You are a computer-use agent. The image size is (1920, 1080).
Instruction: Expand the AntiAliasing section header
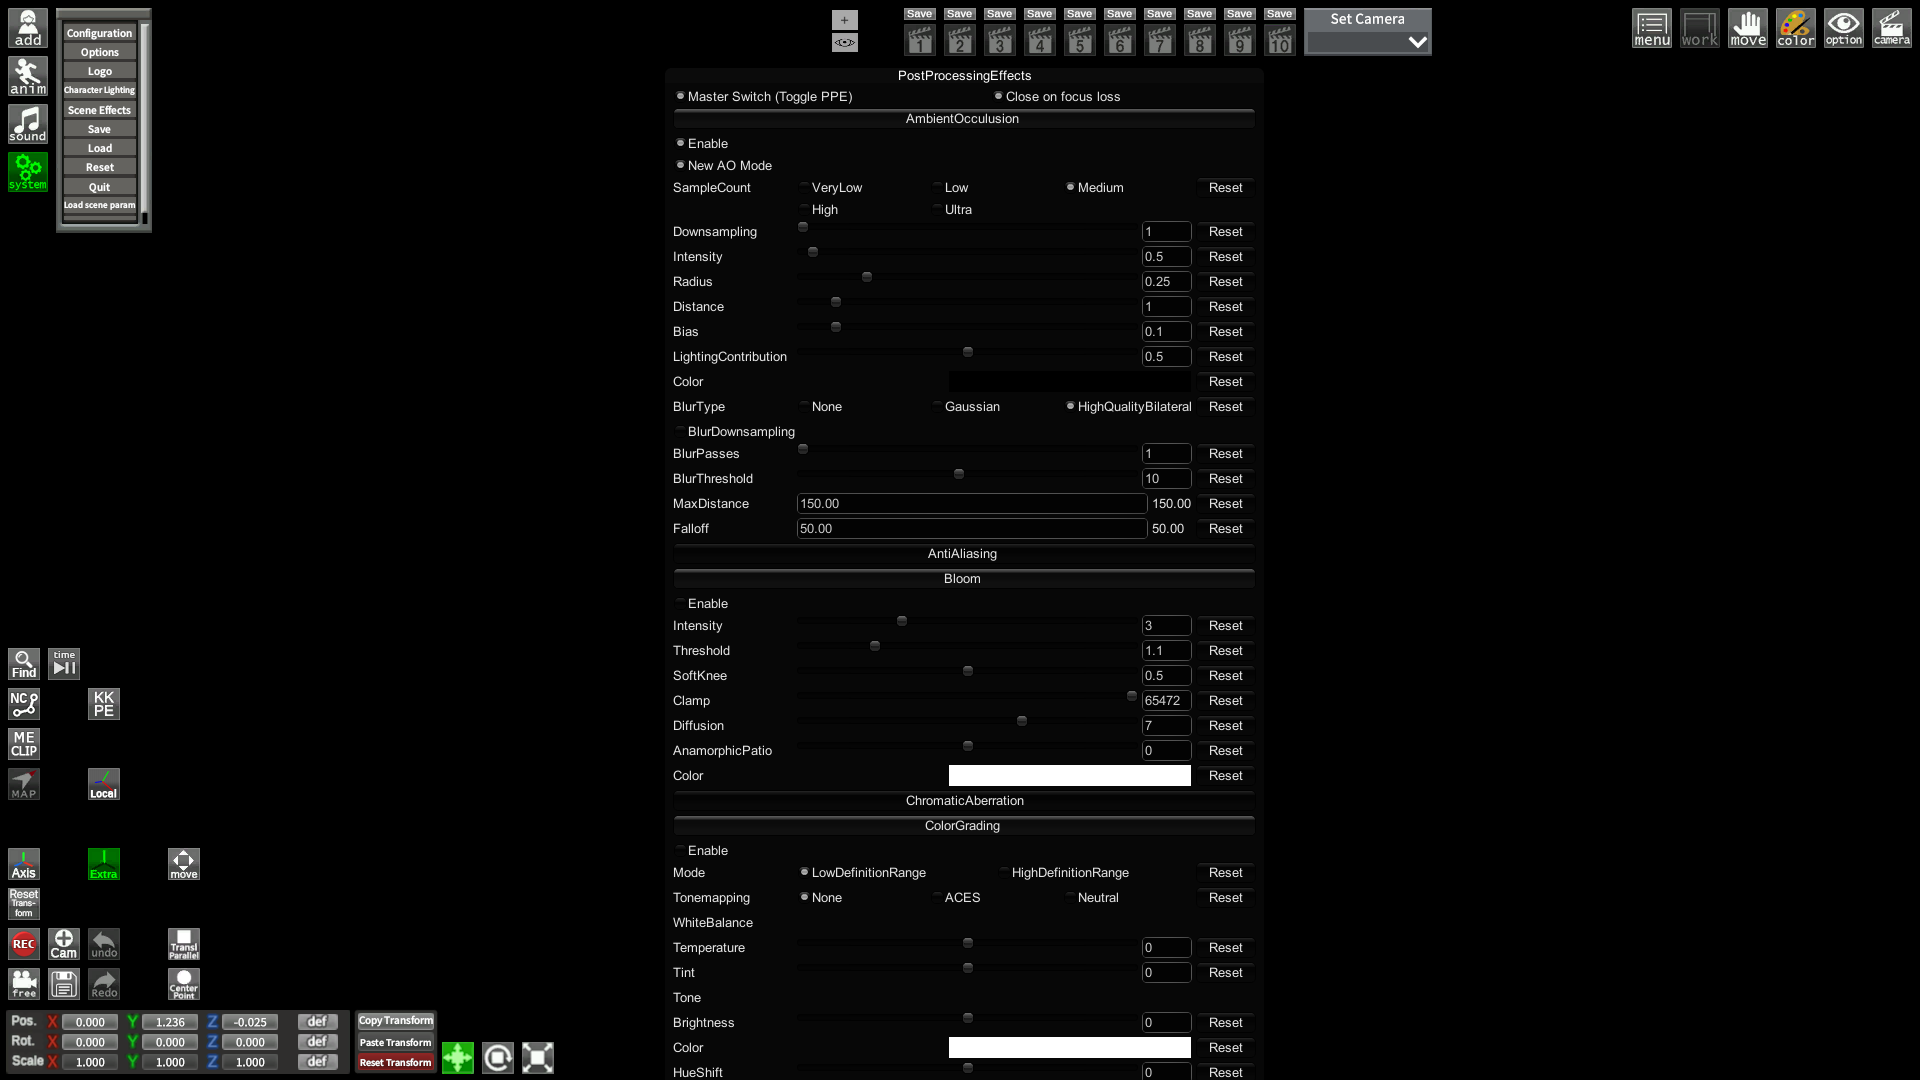coord(962,553)
